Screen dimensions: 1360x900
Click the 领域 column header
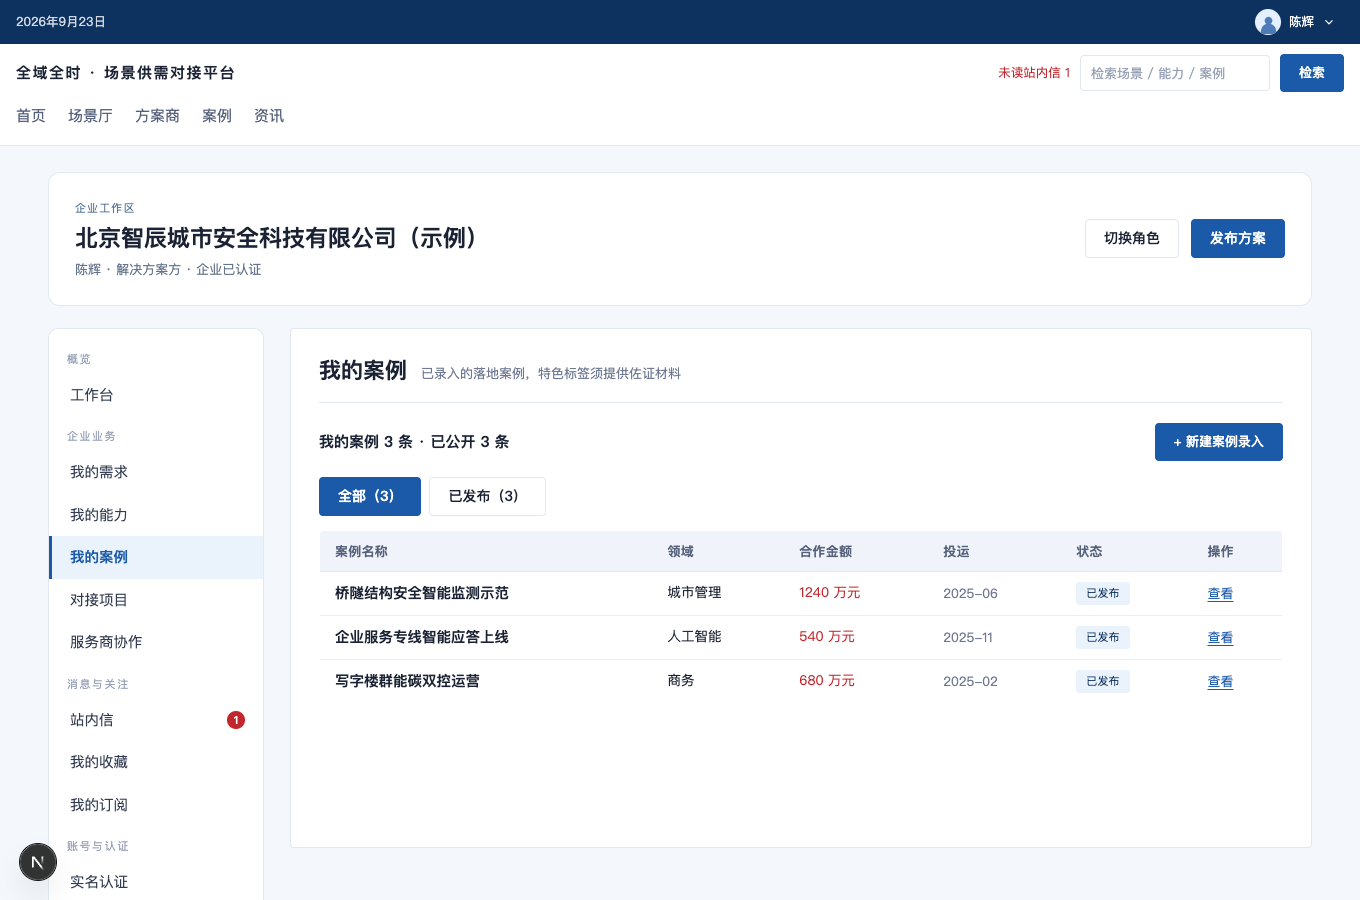[680, 551]
